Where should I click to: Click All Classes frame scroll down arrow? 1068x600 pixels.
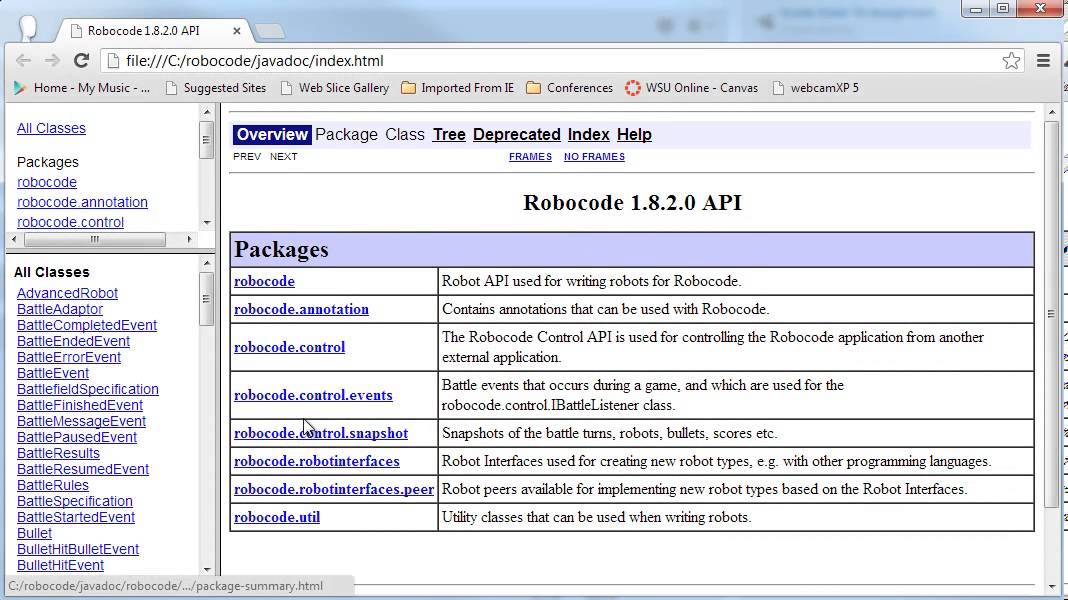click(x=207, y=569)
